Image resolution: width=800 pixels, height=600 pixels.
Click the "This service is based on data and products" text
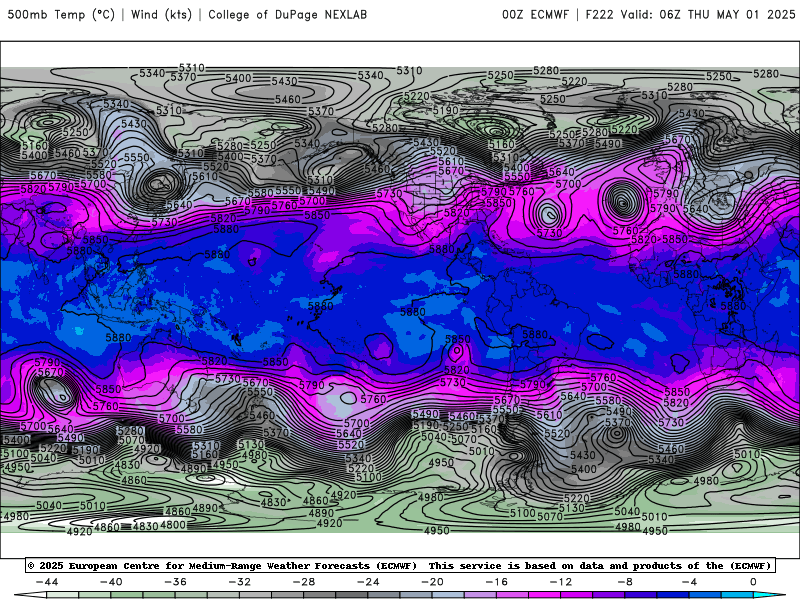click(555, 566)
